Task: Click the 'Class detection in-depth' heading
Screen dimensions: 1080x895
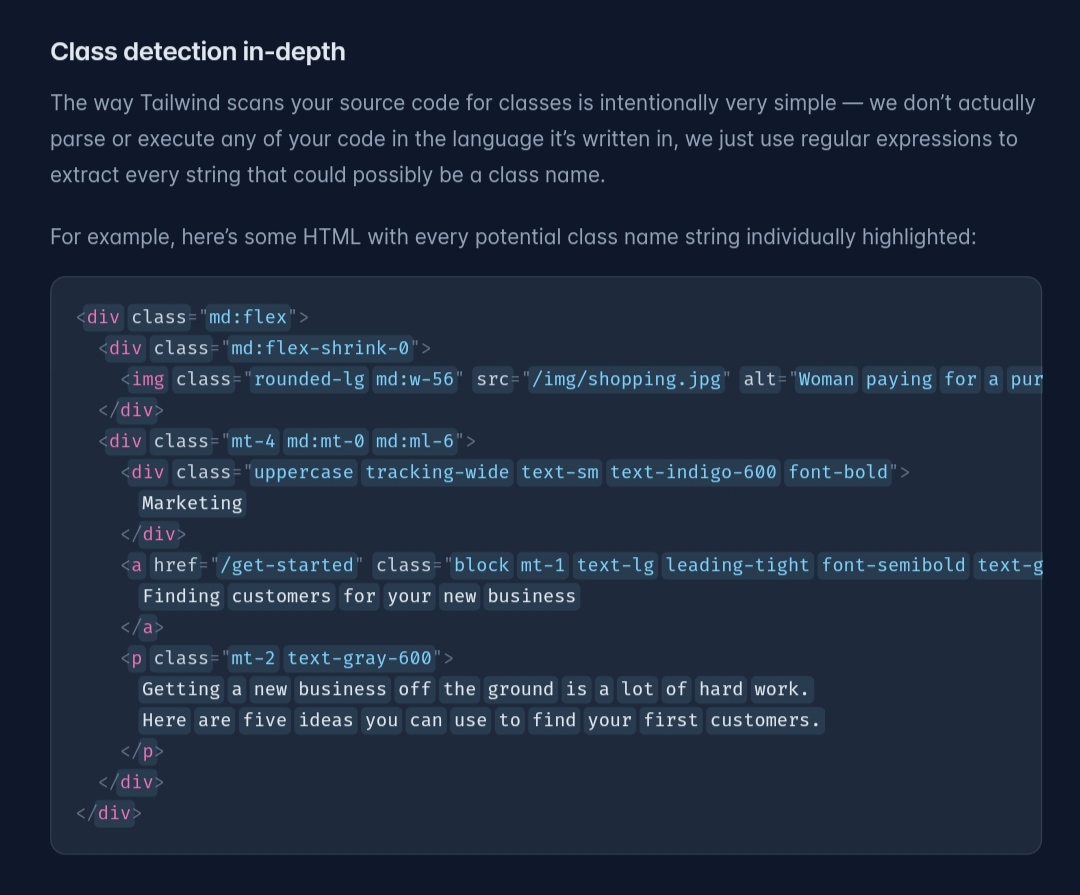Action: pyautogui.click(x=197, y=51)
